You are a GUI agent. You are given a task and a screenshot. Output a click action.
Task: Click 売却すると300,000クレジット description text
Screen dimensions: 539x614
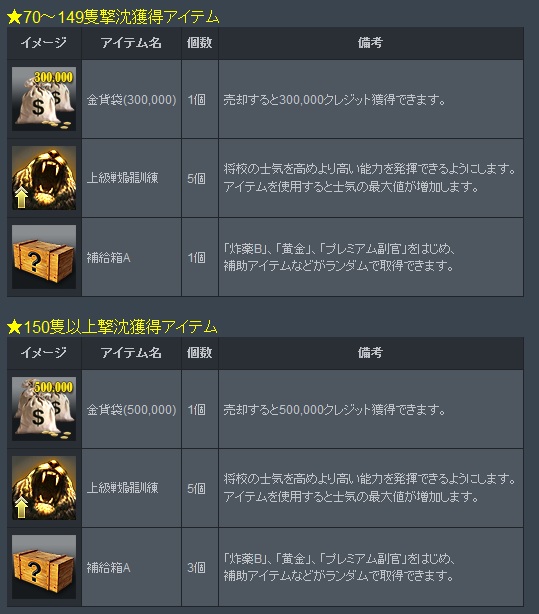(x=335, y=100)
